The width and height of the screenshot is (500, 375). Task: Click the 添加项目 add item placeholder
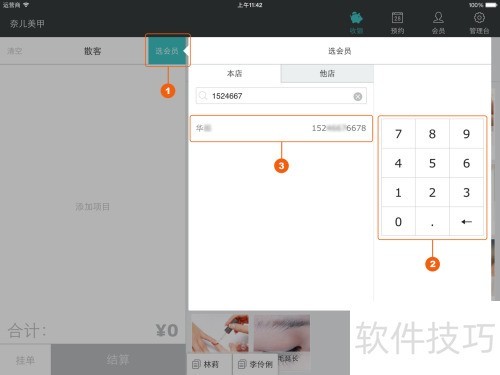pos(93,207)
